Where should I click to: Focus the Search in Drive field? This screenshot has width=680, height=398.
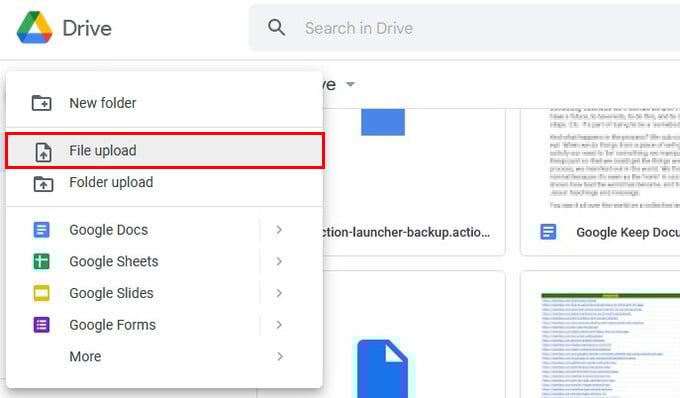[464, 28]
